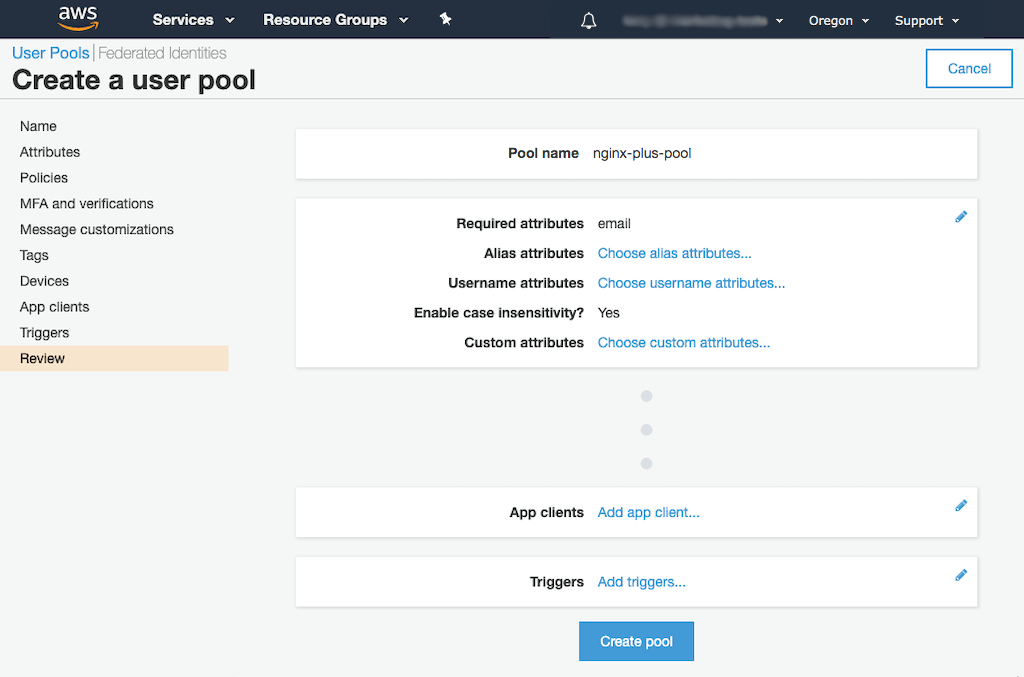Open the notifications bell icon
The image size is (1024, 677).
588,21
